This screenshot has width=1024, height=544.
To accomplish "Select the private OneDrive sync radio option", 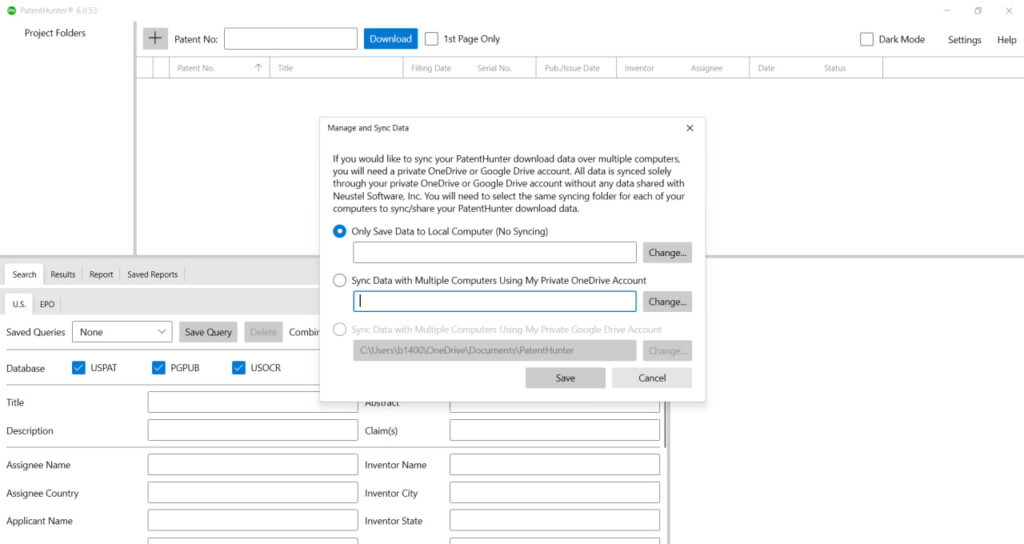I will (340, 280).
